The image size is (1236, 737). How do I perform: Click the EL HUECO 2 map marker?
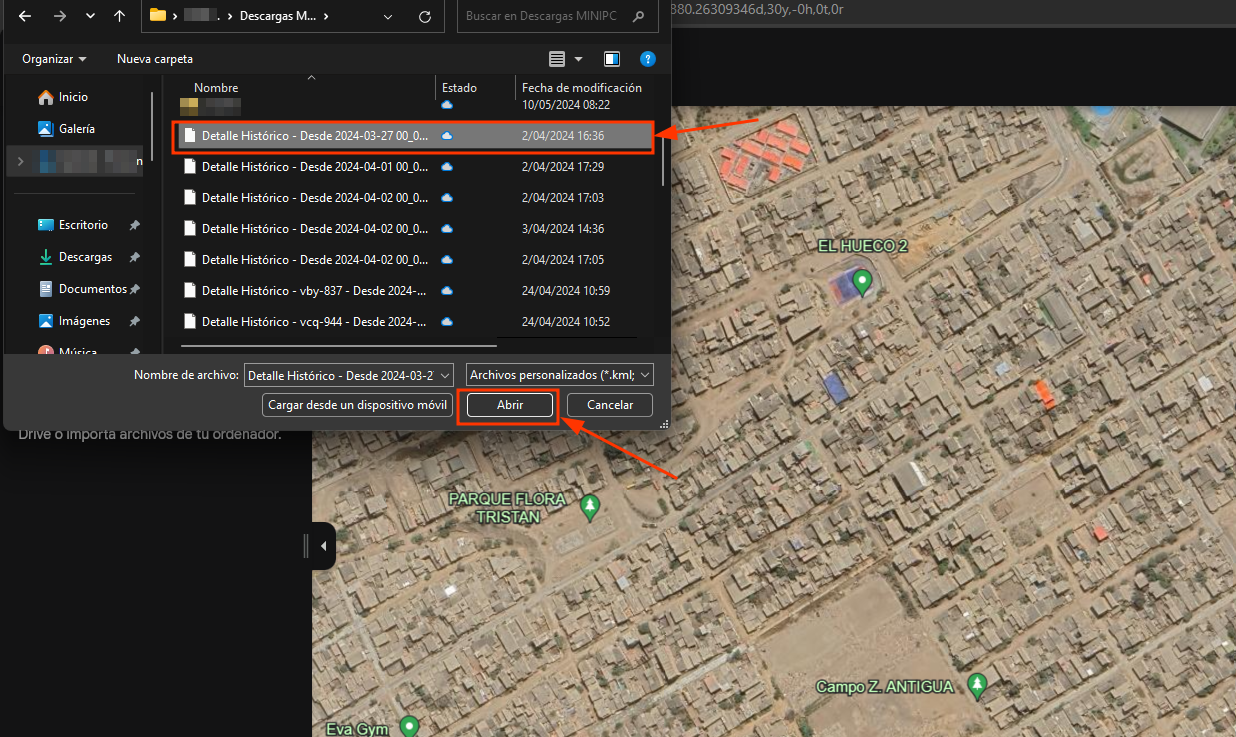pyautogui.click(x=862, y=279)
